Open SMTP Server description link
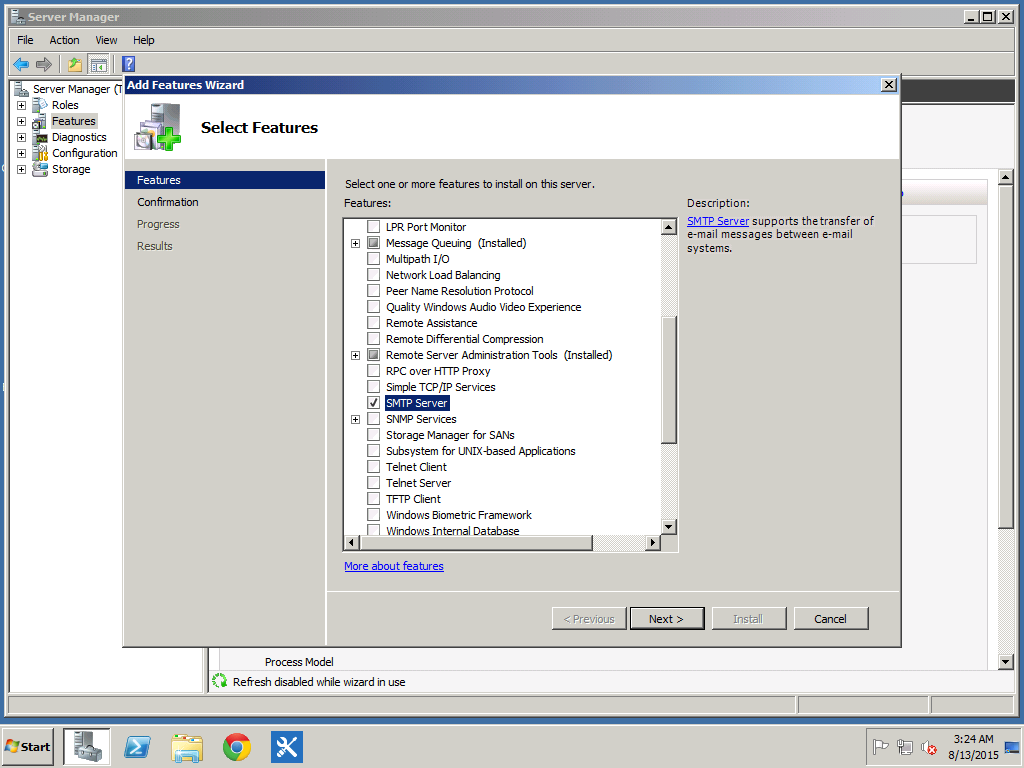Screen dimensions: 1024x768 (718, 221)
